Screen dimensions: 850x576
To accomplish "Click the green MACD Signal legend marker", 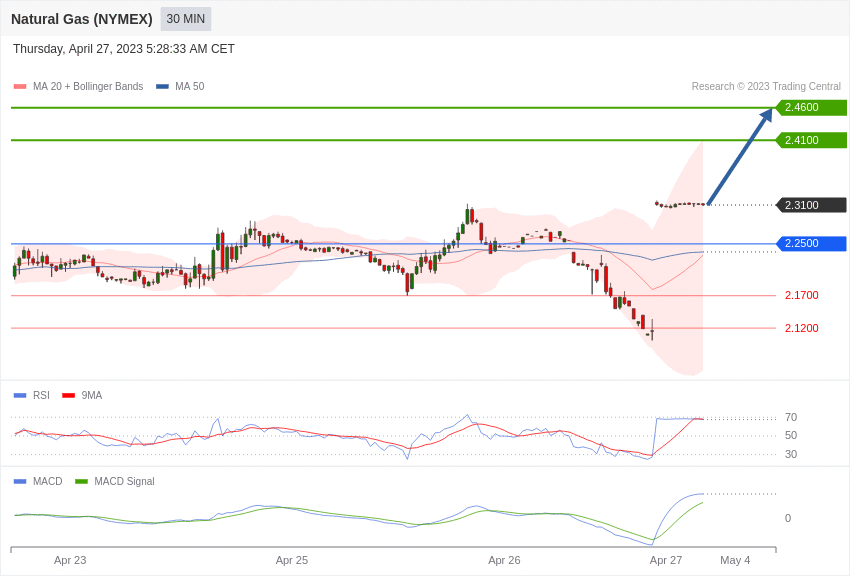I will (81, 482).
